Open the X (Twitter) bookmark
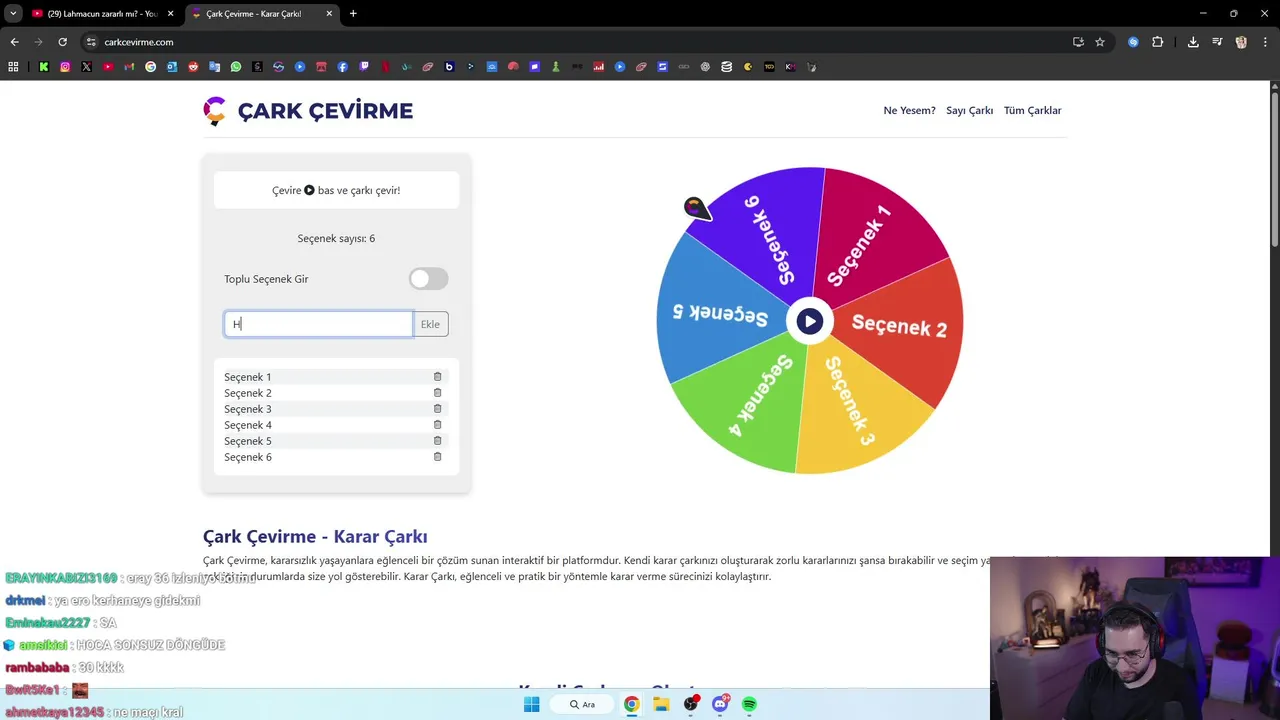This screenshot has height=720, width=1280. [87, 67]
